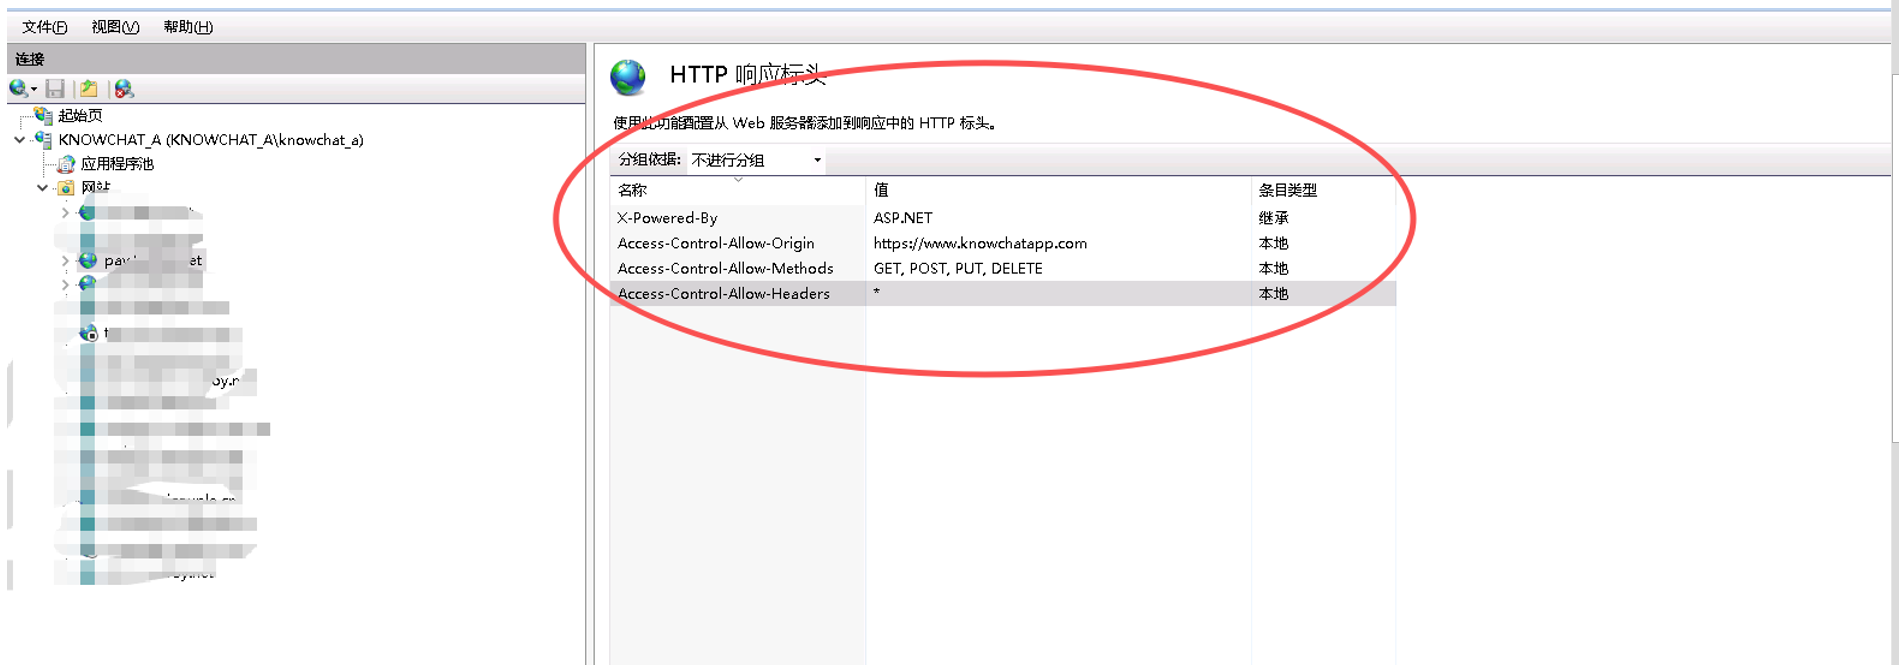Select the Access-Control-Allow-Methods row
The height and width of the screenshot is (665, 1899).
click(1003, 268)
